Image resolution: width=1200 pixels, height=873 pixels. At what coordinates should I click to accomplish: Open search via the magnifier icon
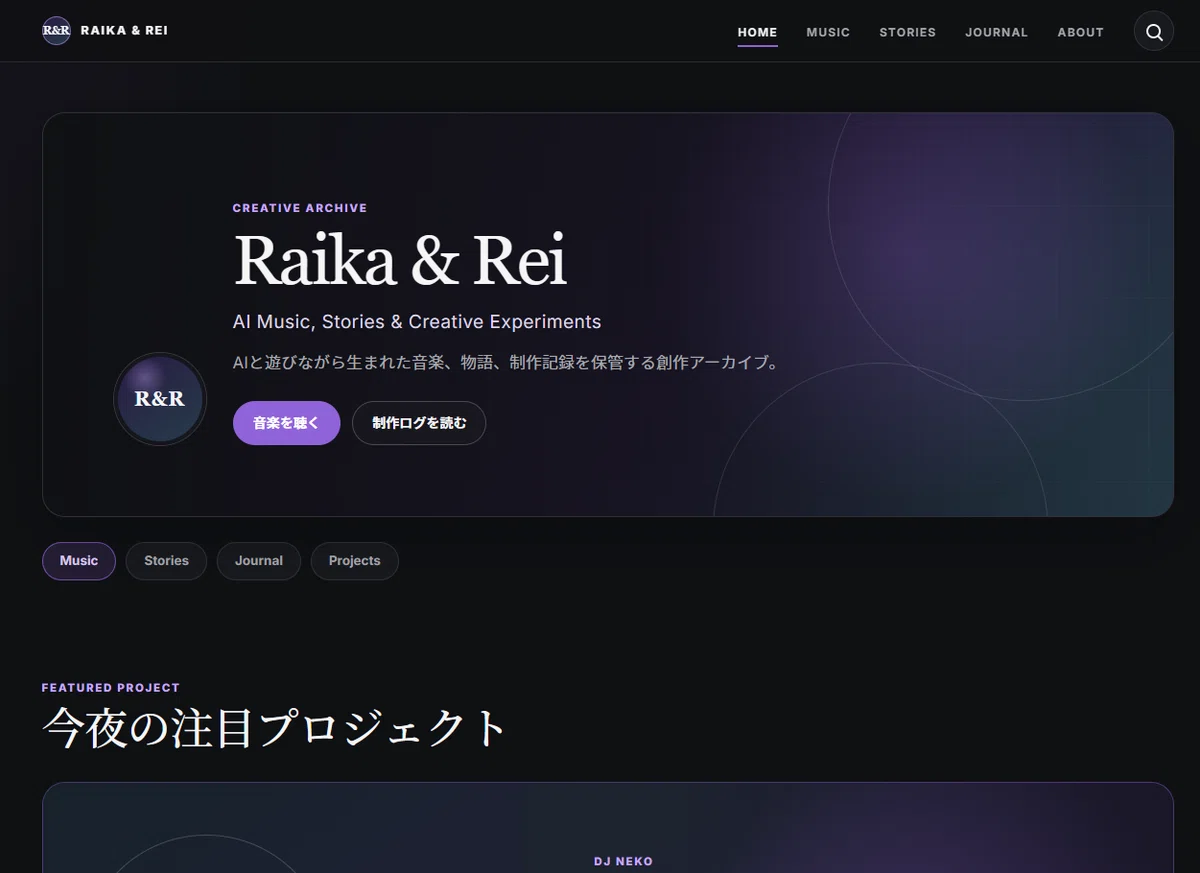point(1154,31)
